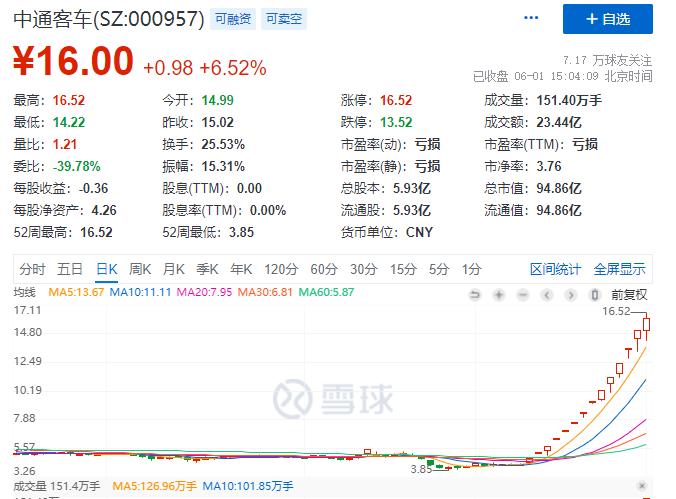Click the 成交量 value 151.40万手
676x499 pixels.
(569, 100)
